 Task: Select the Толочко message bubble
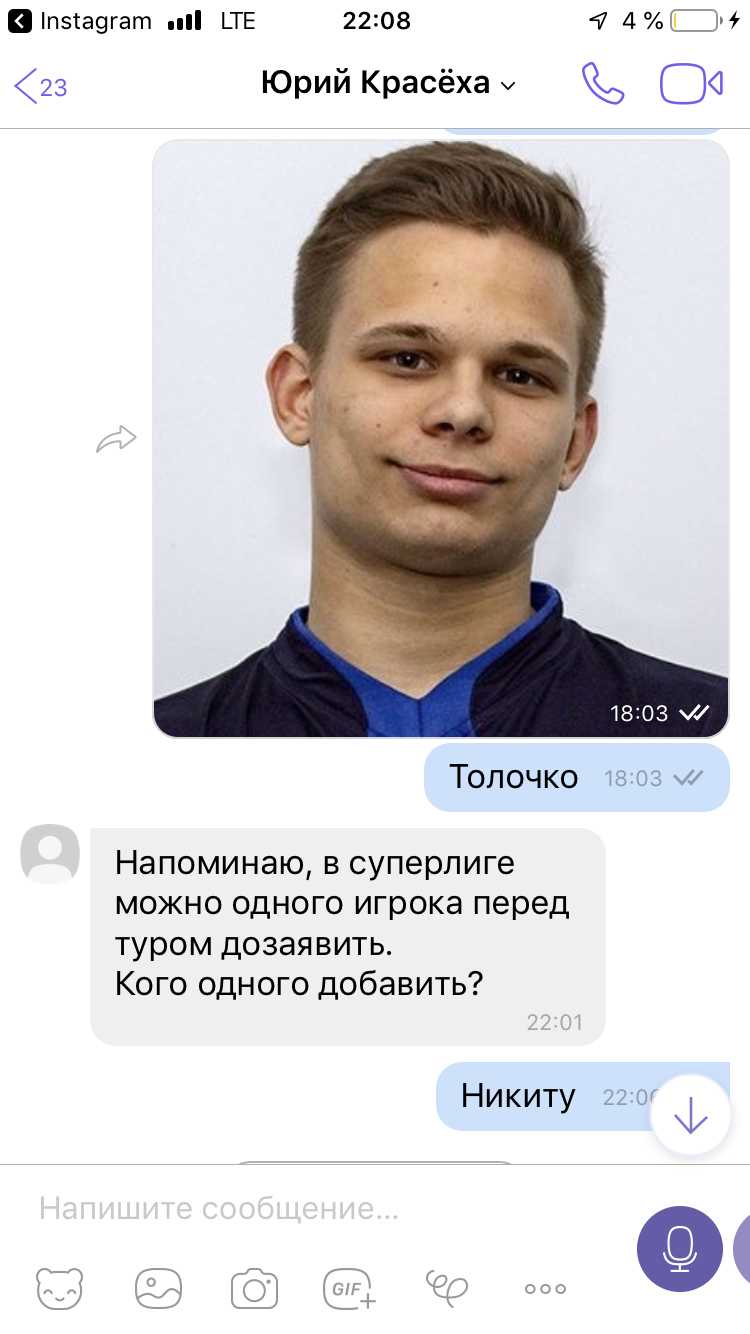(x=577, y=777)
